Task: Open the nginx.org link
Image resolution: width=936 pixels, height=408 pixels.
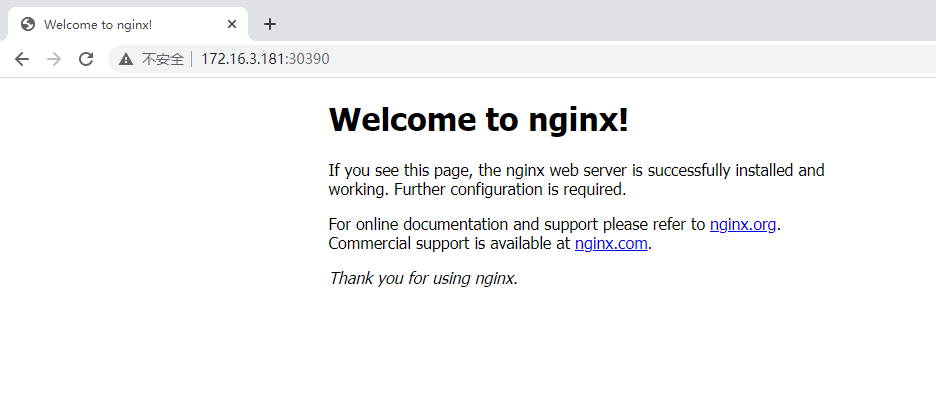Action: pos(743,224)
